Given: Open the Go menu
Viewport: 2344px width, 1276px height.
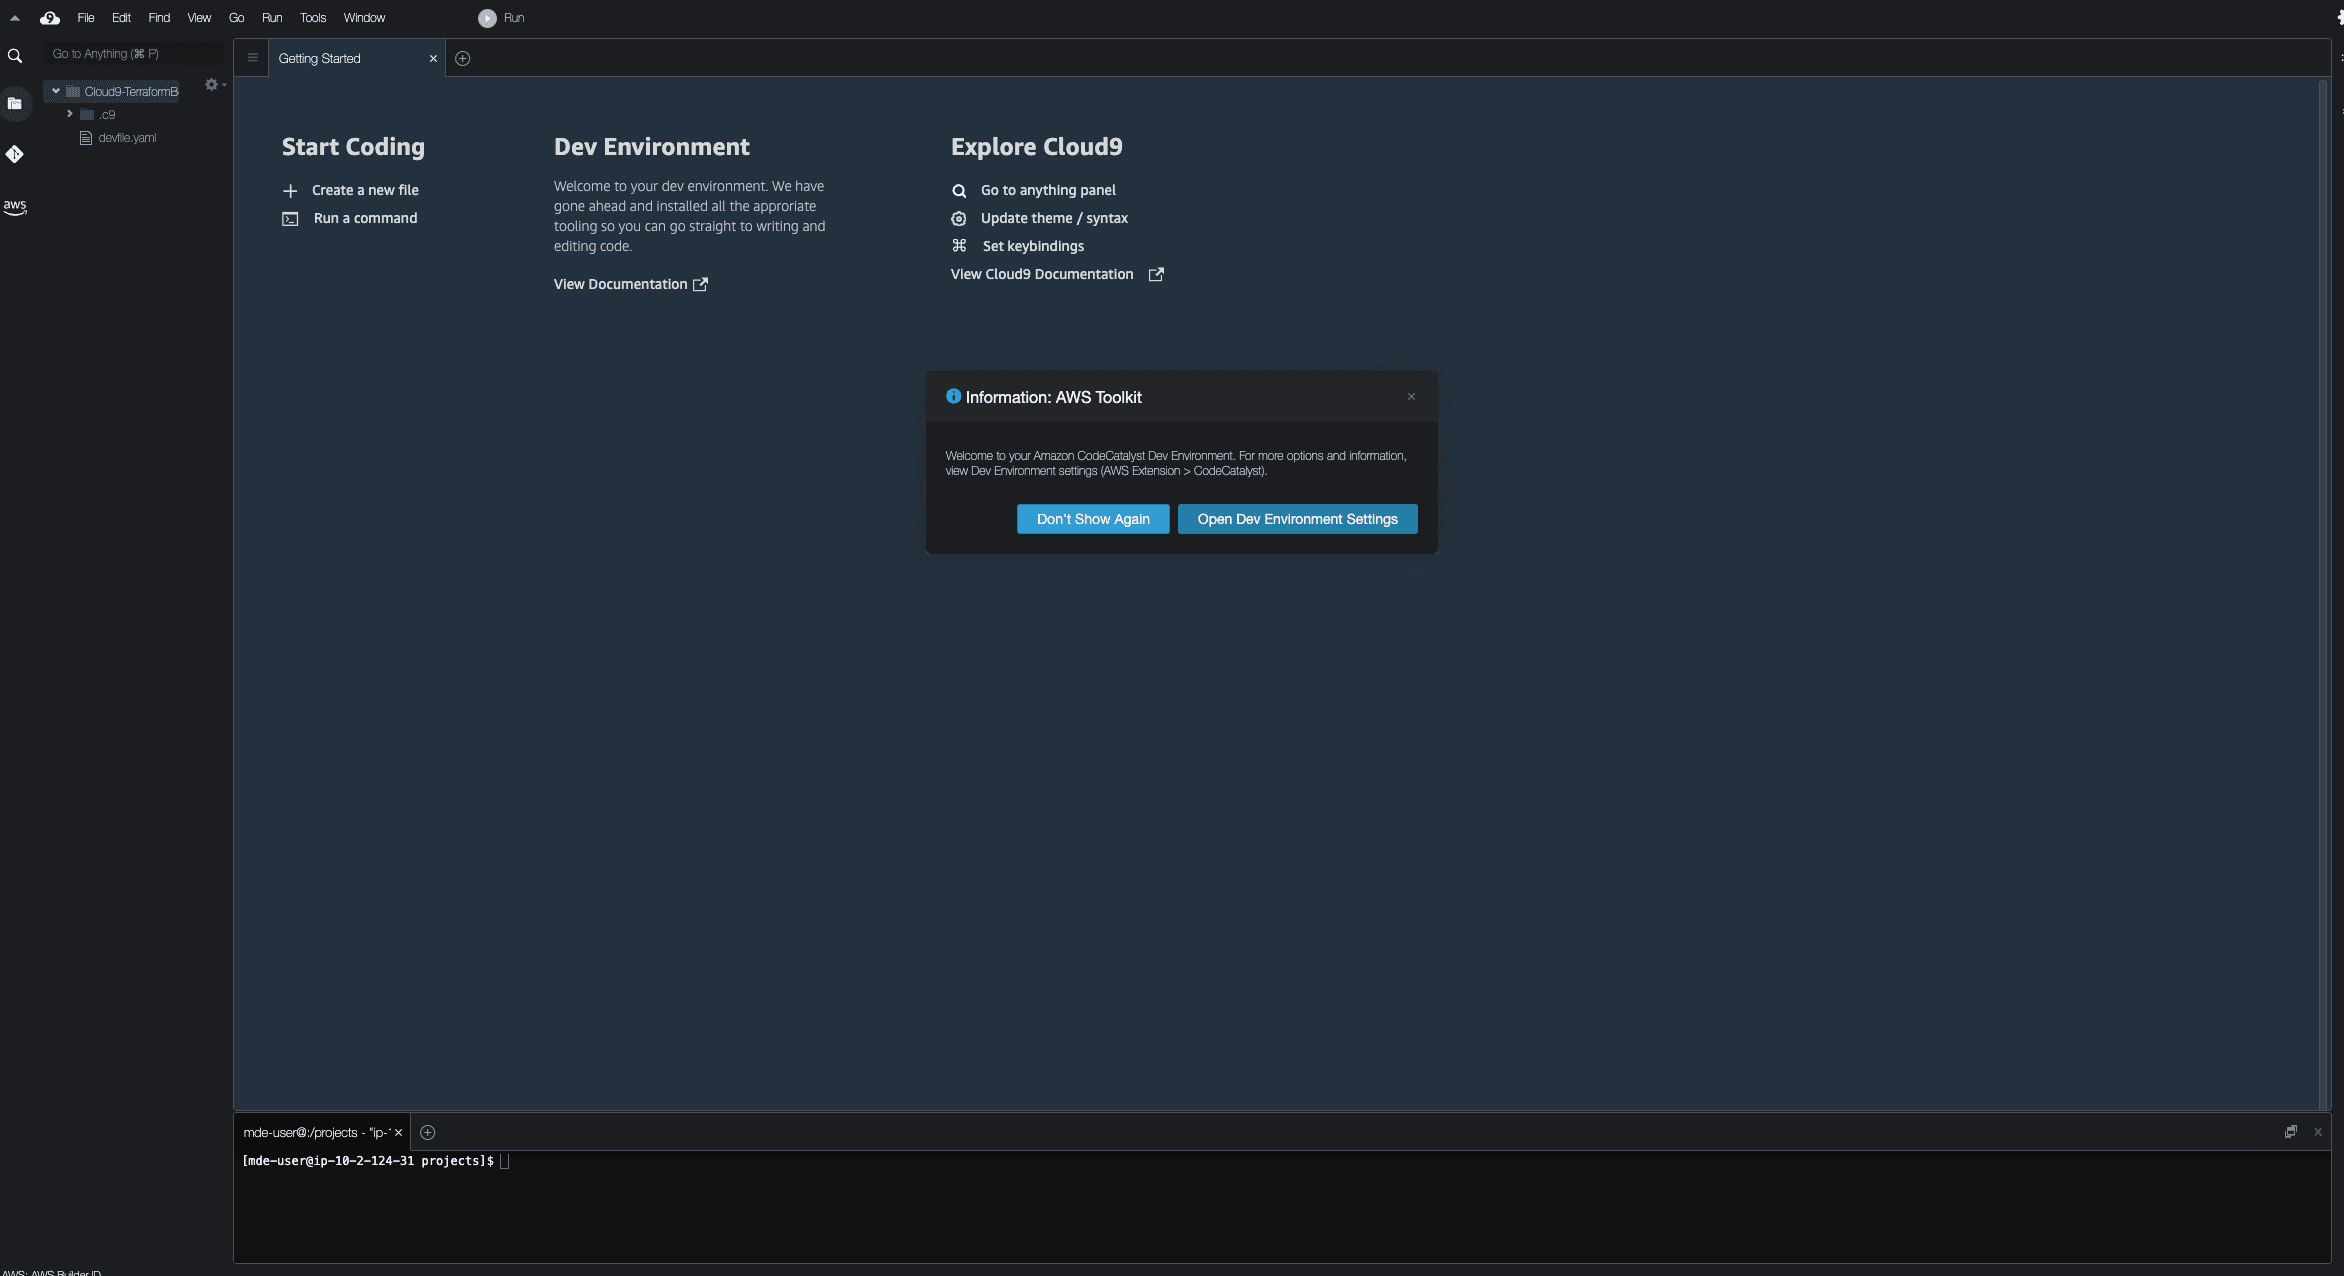Looking at the screenshot, I should click(x=236, y=18).
